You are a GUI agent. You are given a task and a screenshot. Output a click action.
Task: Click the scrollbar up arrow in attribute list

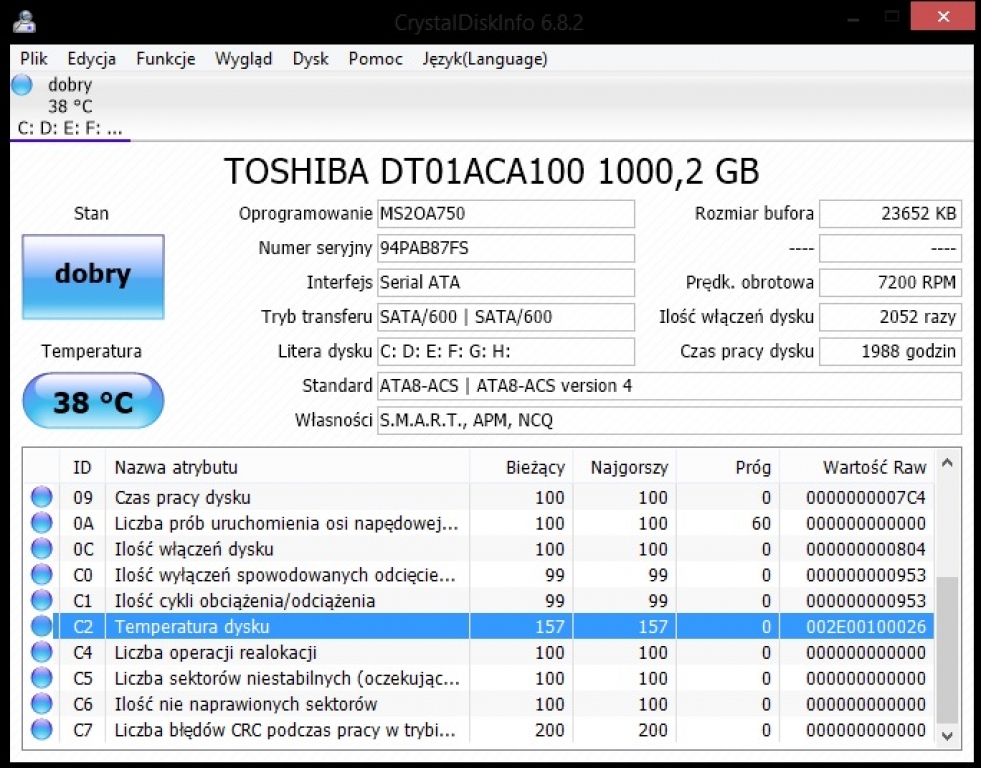tap(947, 463)
